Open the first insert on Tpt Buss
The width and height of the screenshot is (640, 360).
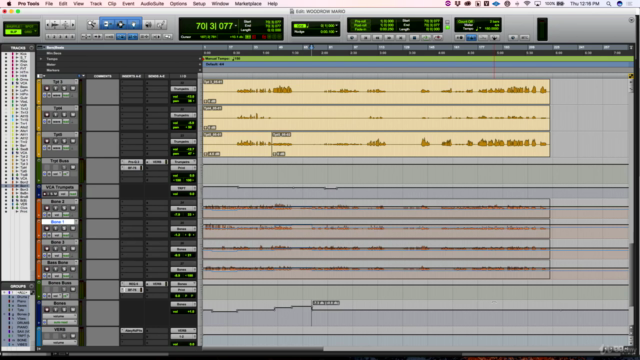pyautogui.click(x=132, y=162)
